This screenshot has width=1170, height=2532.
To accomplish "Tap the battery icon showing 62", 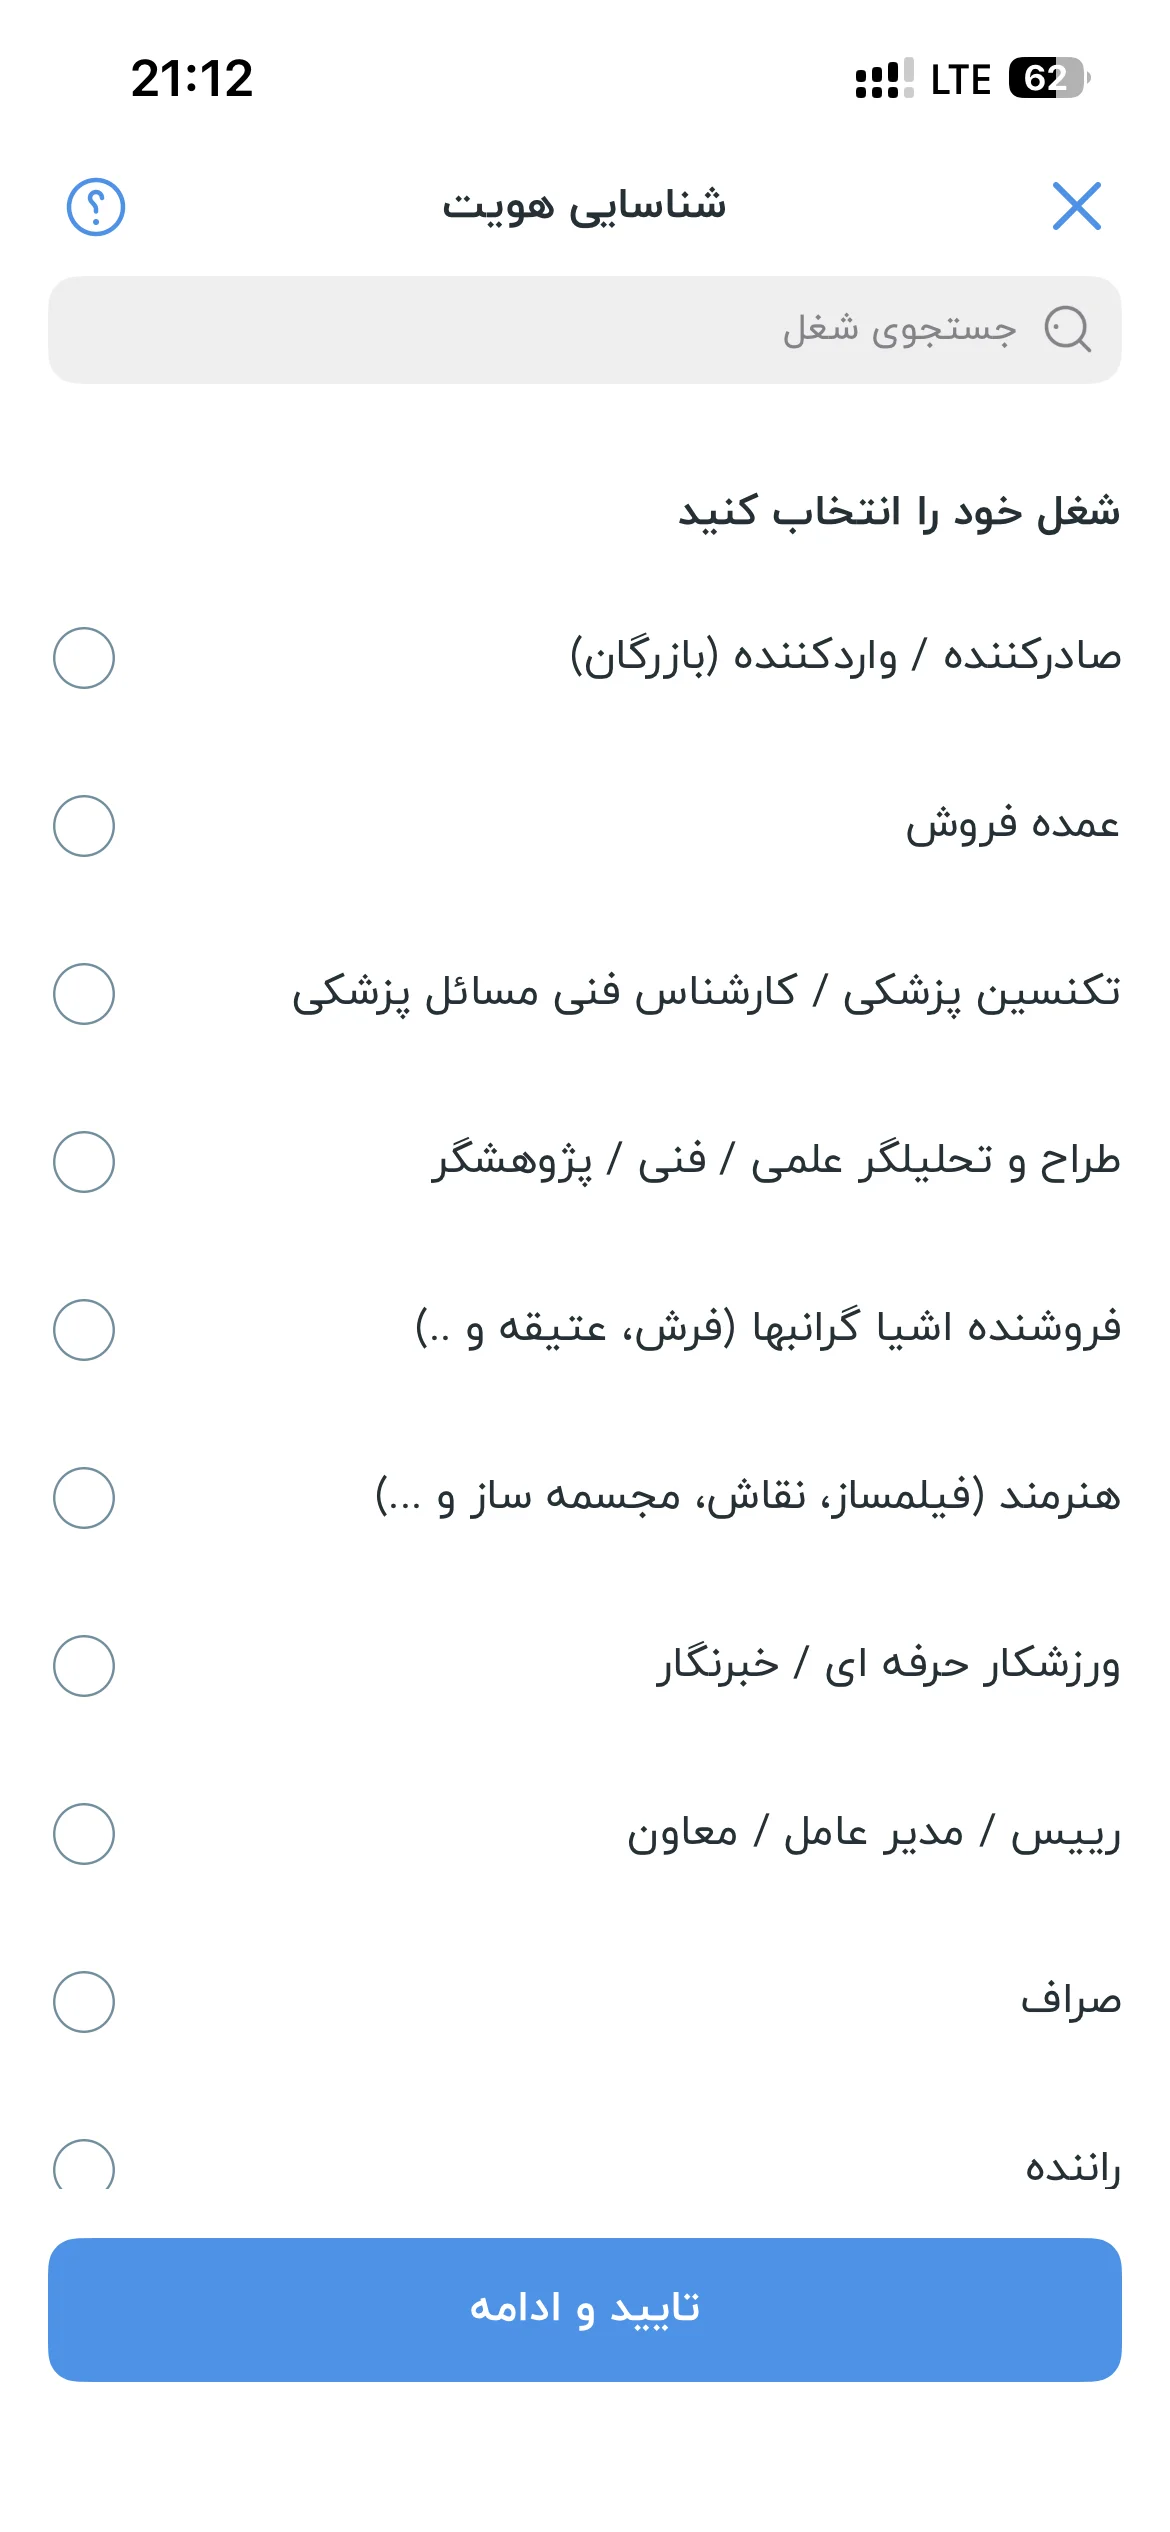I will click(x=1049, y=78).
